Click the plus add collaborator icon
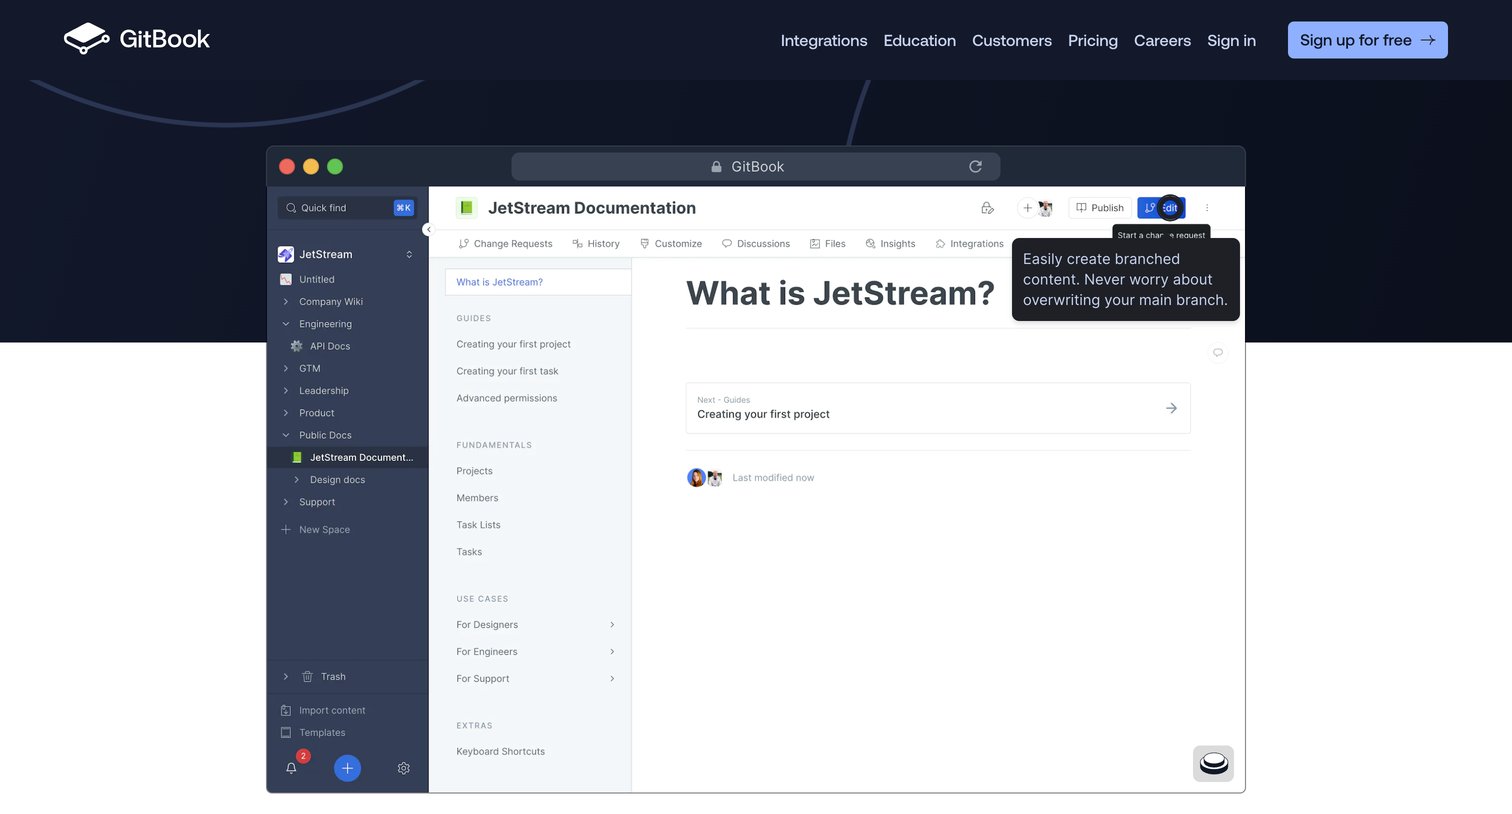Image resolution: width=1512 pixels, height=814 pixels. click(1027, 208)
